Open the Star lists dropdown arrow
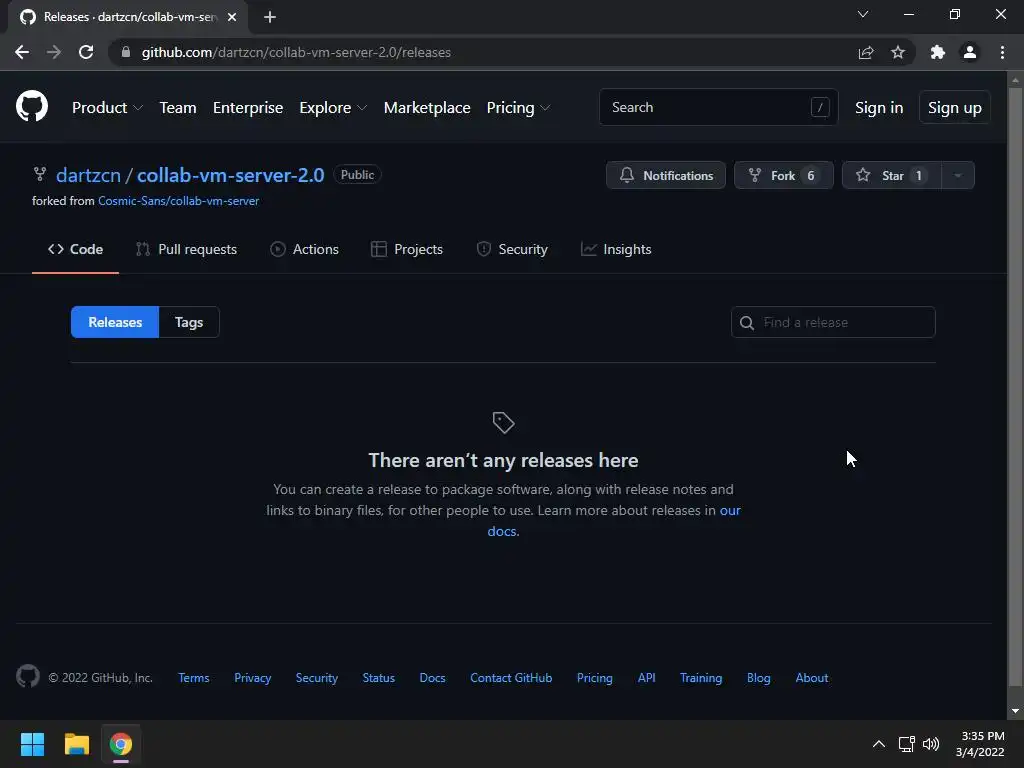The height and width of the screenshot is (768, 1024). [x=958, y=175]
